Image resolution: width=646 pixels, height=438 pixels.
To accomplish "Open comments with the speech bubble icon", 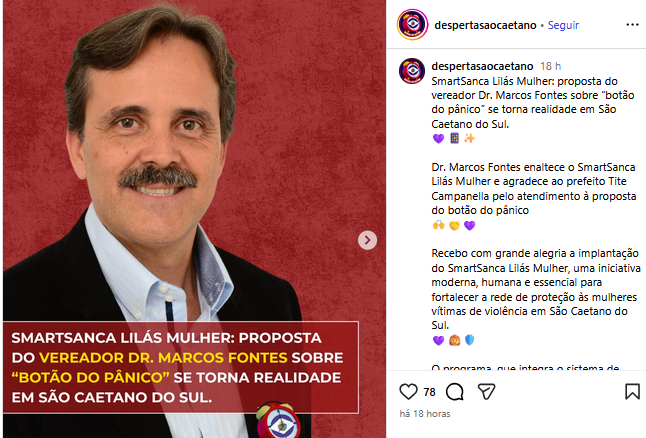I will [x=455, y=392].
